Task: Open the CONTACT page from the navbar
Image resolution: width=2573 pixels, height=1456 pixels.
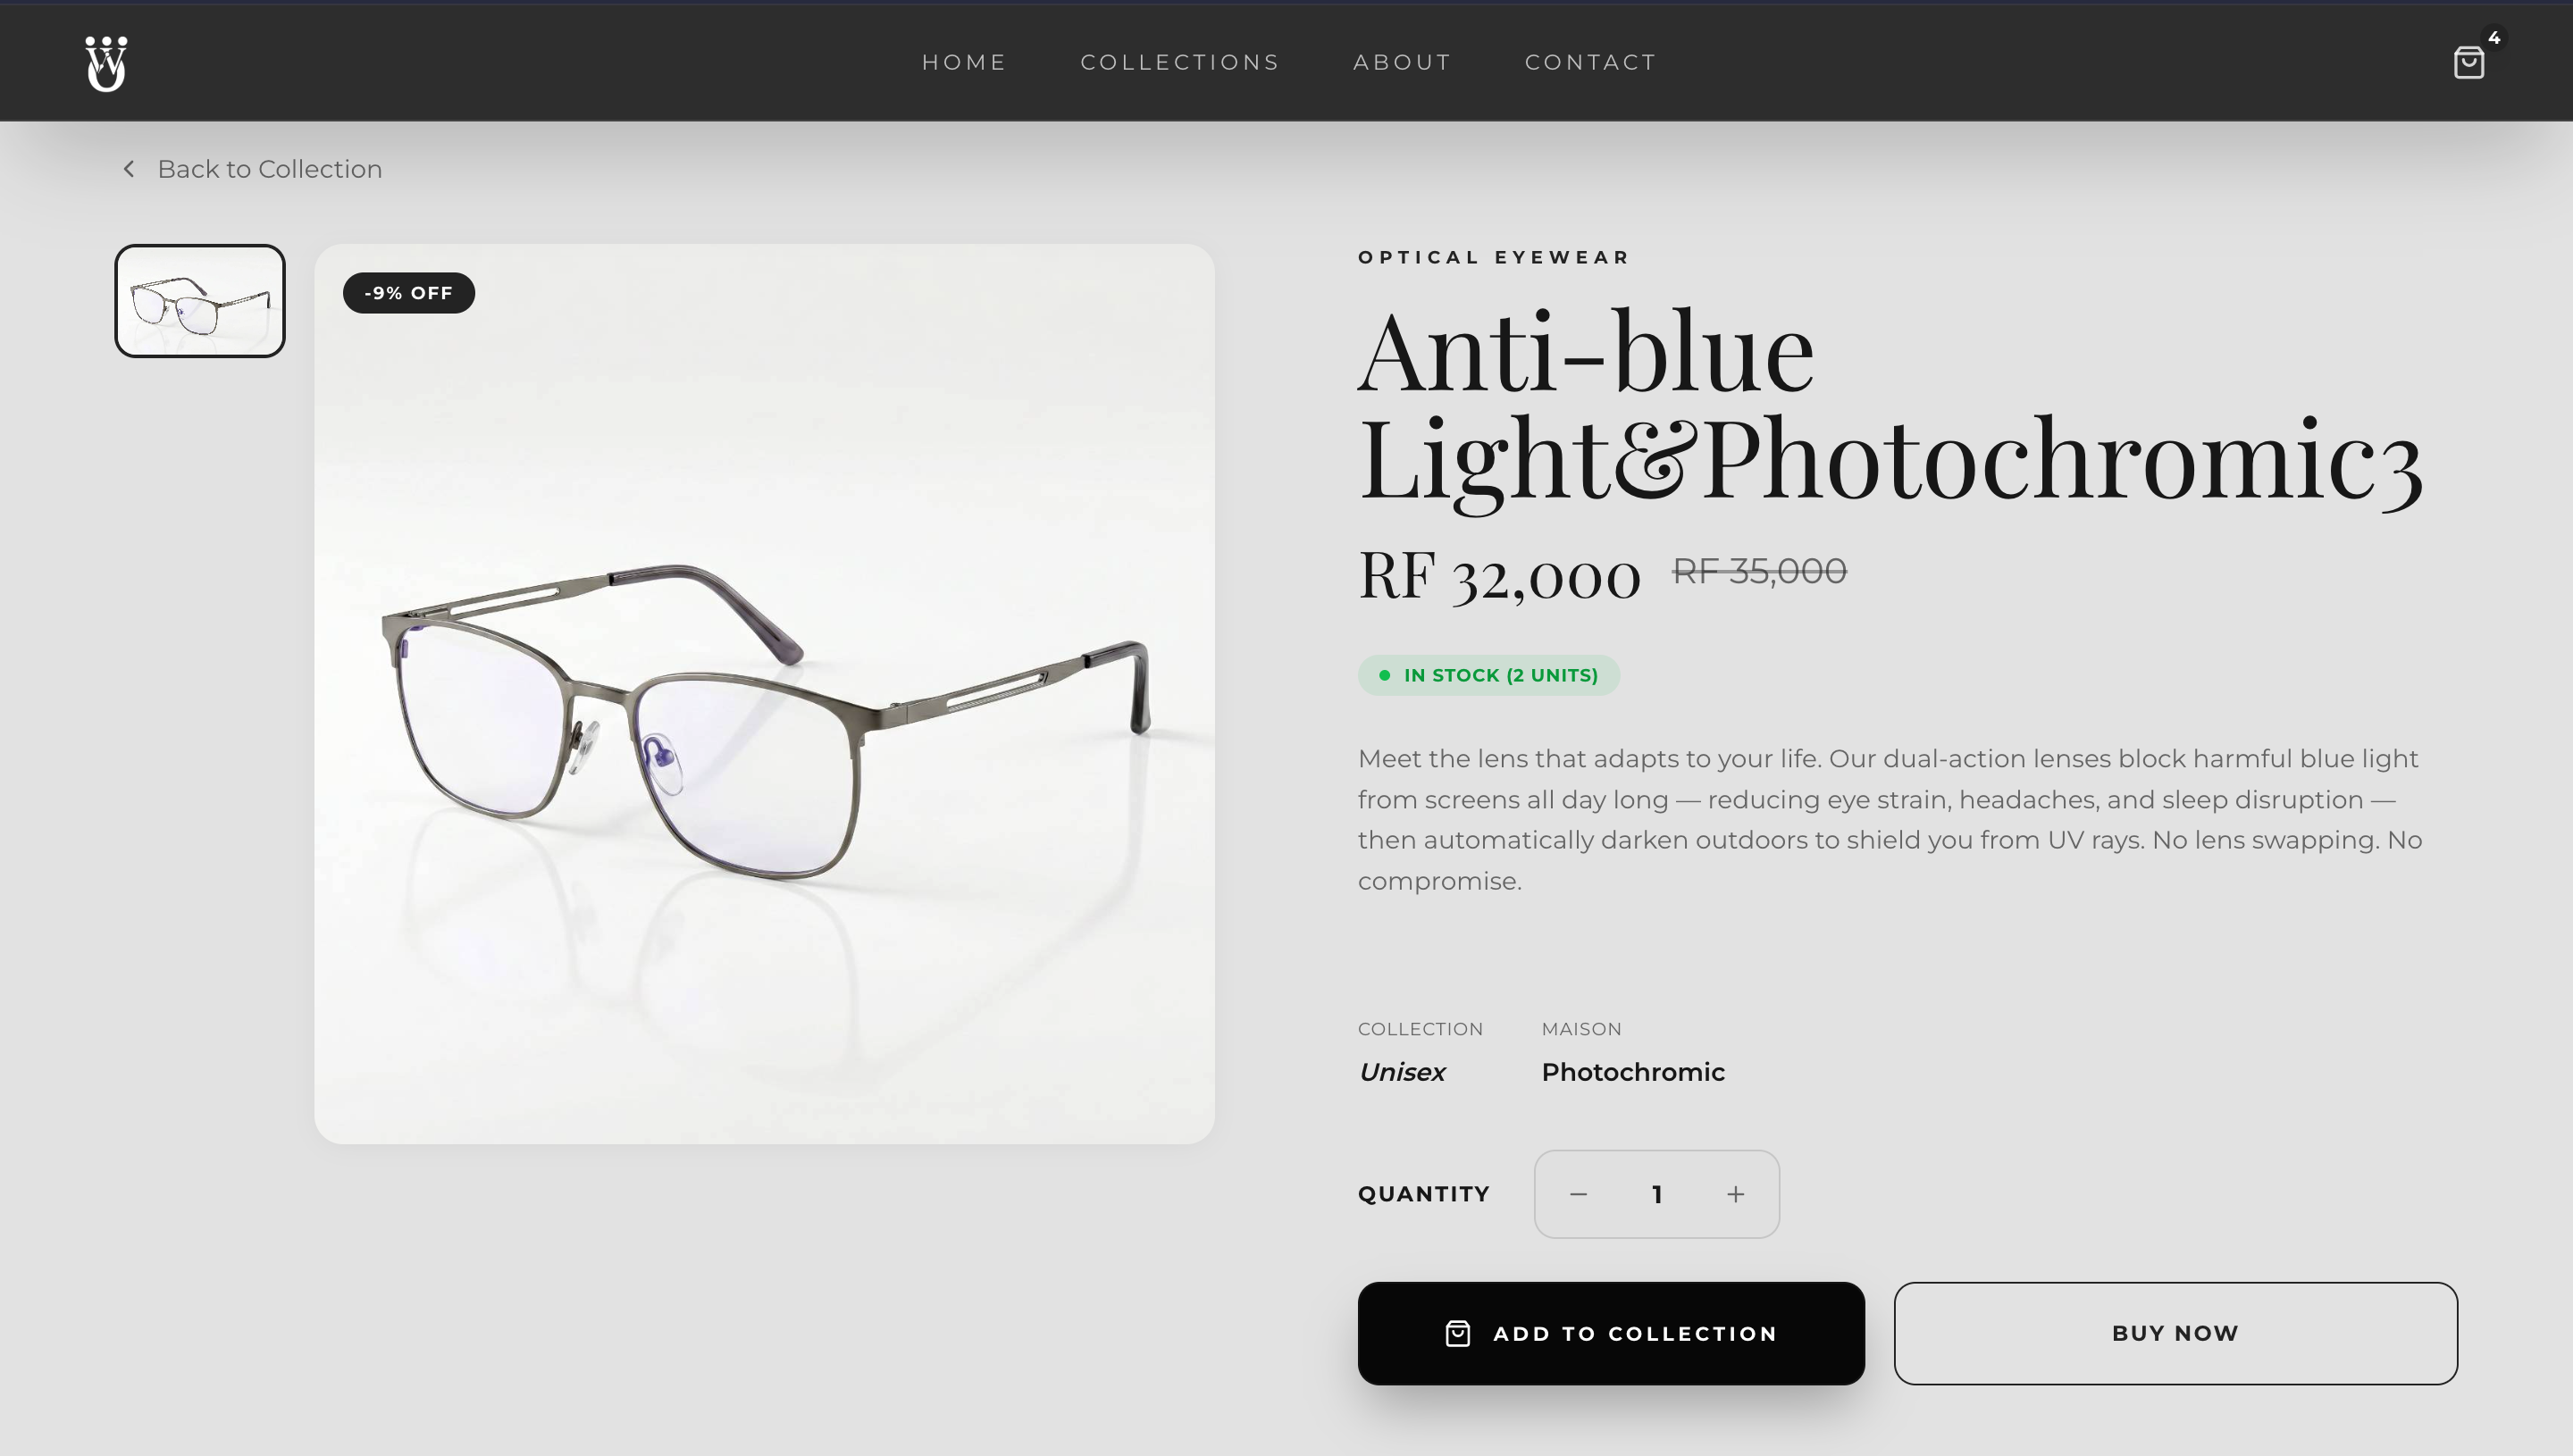Action: click(x=1590, y=62)
